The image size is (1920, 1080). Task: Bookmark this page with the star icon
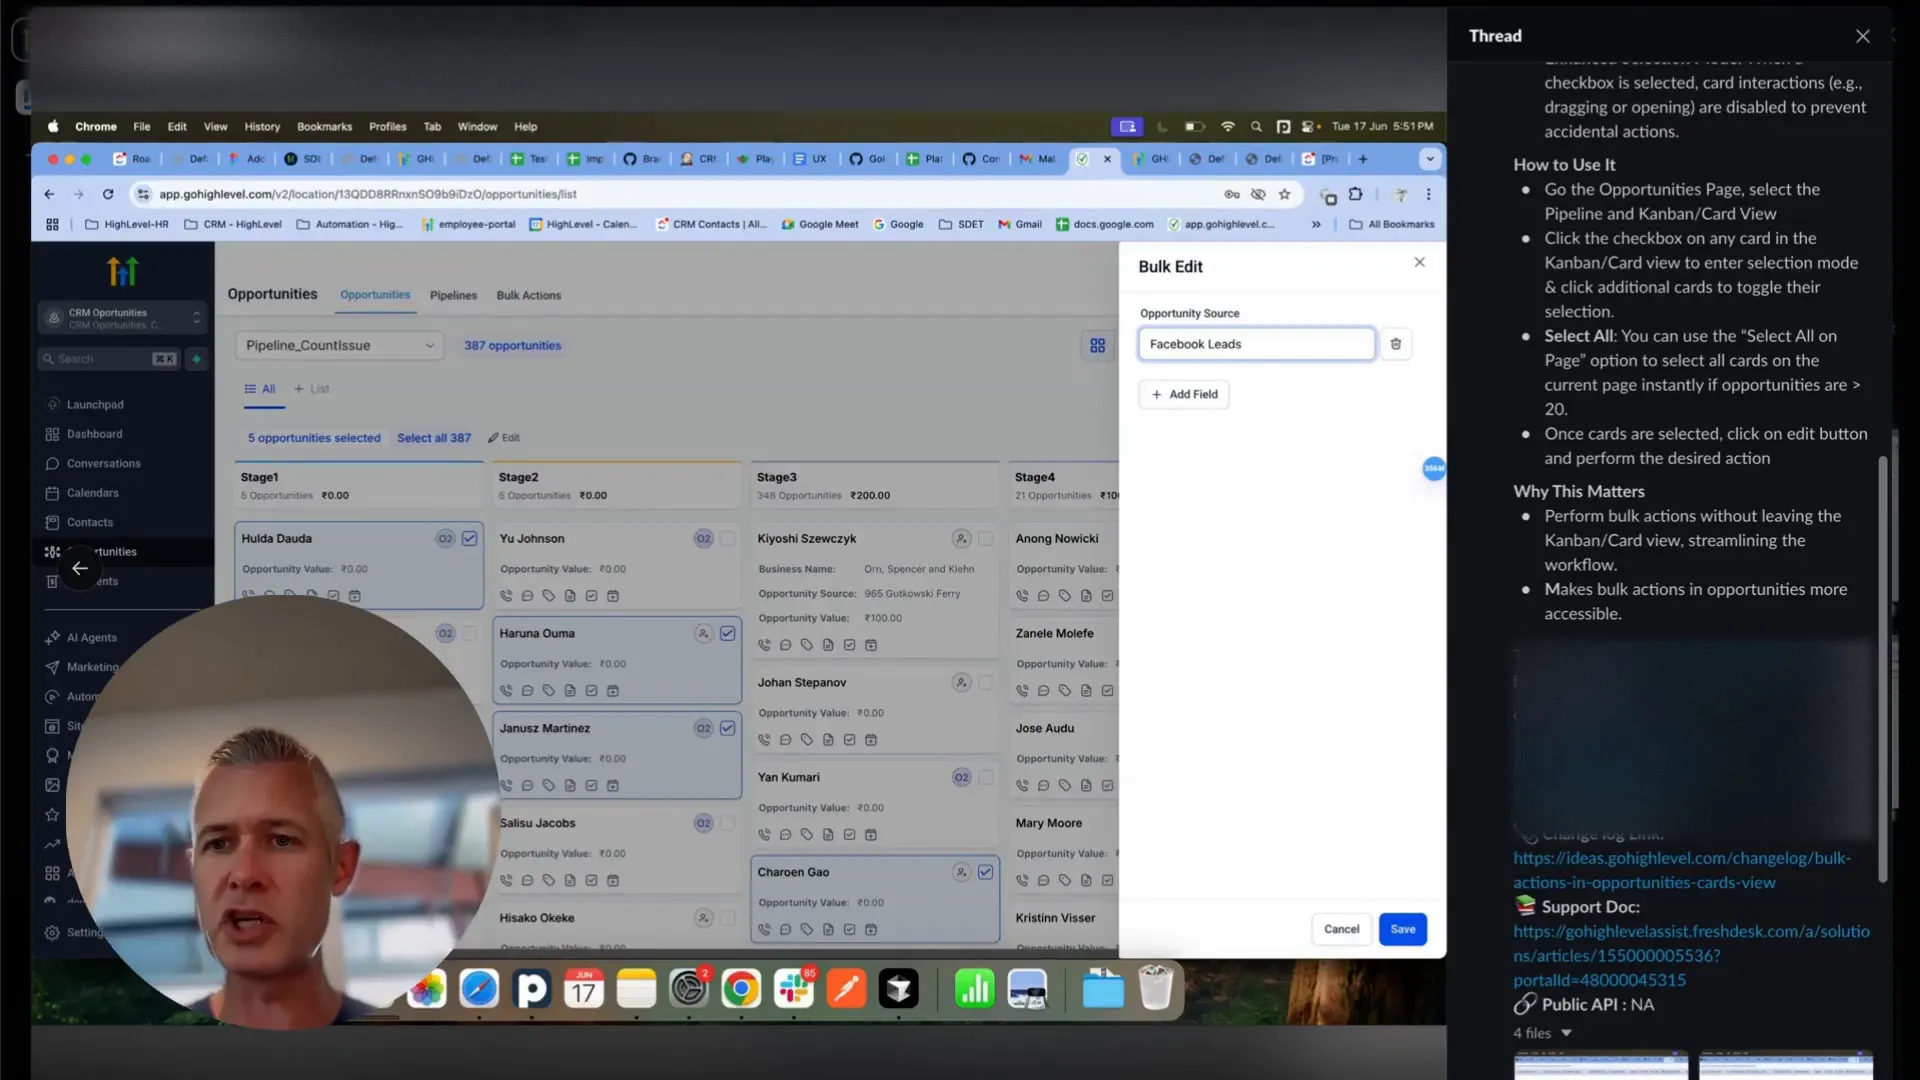tap(1284, 194)
